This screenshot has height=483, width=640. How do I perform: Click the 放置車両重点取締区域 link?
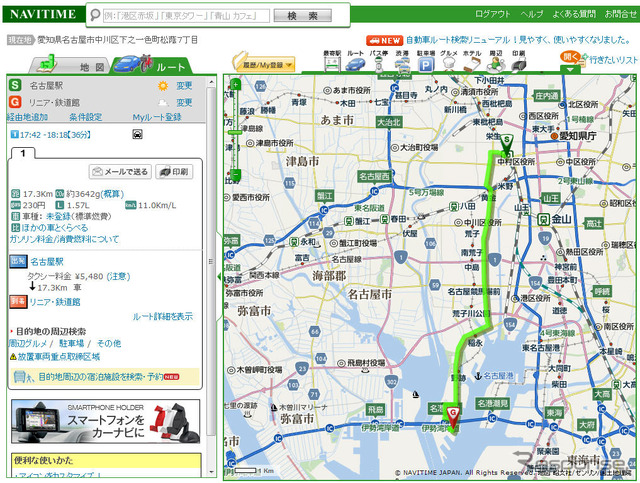[x=58, y=356]
